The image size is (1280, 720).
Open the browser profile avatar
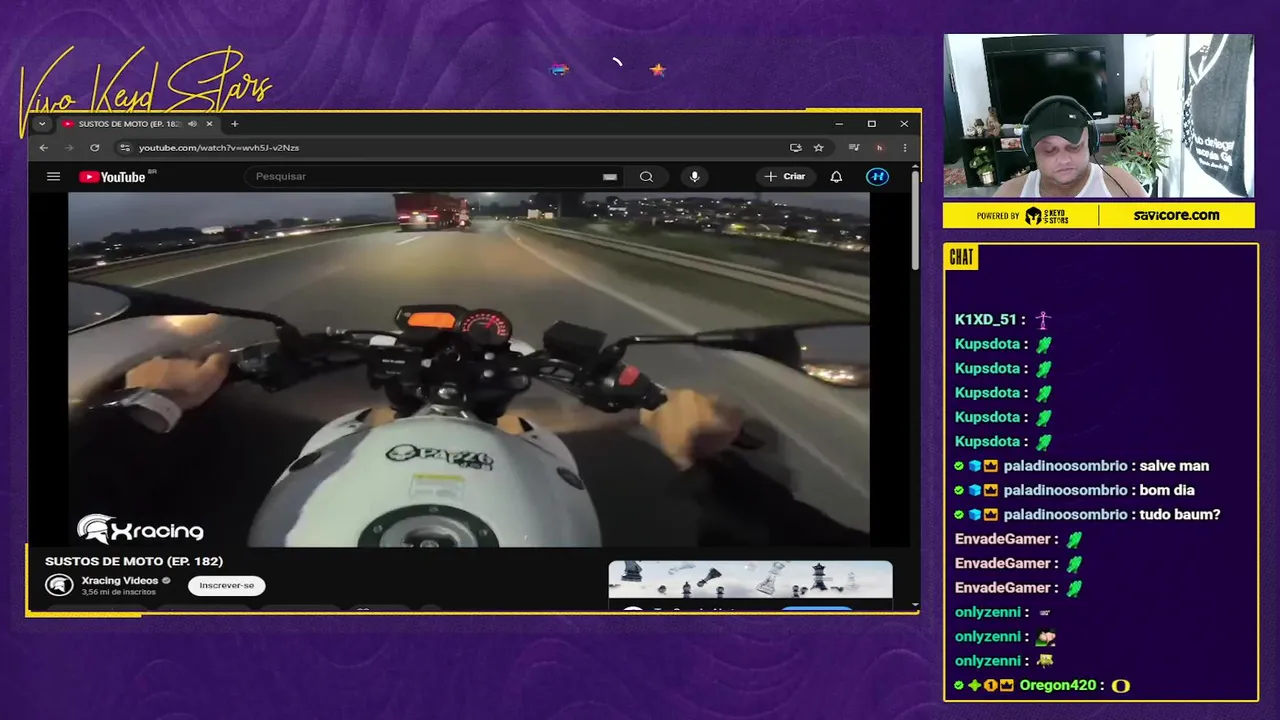[x=879, y=147]
